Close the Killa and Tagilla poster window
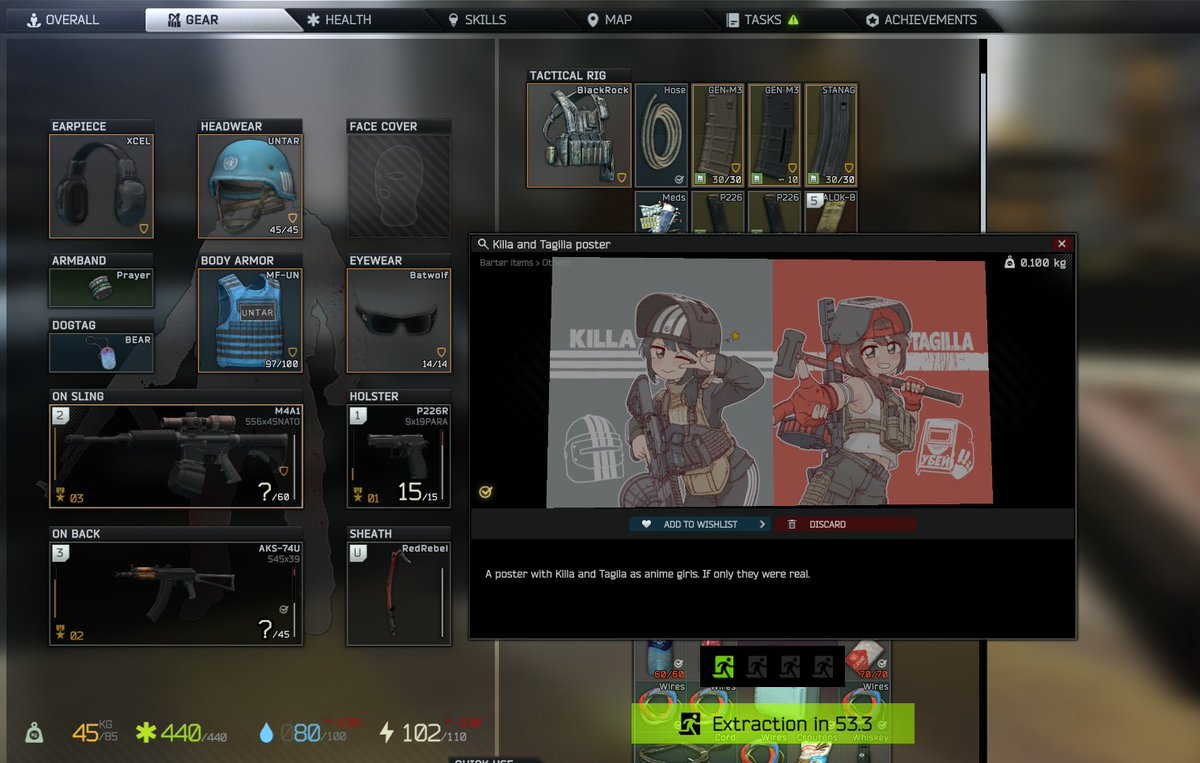Viewport: 1200px width, 763px height. tap(1062, 244)
